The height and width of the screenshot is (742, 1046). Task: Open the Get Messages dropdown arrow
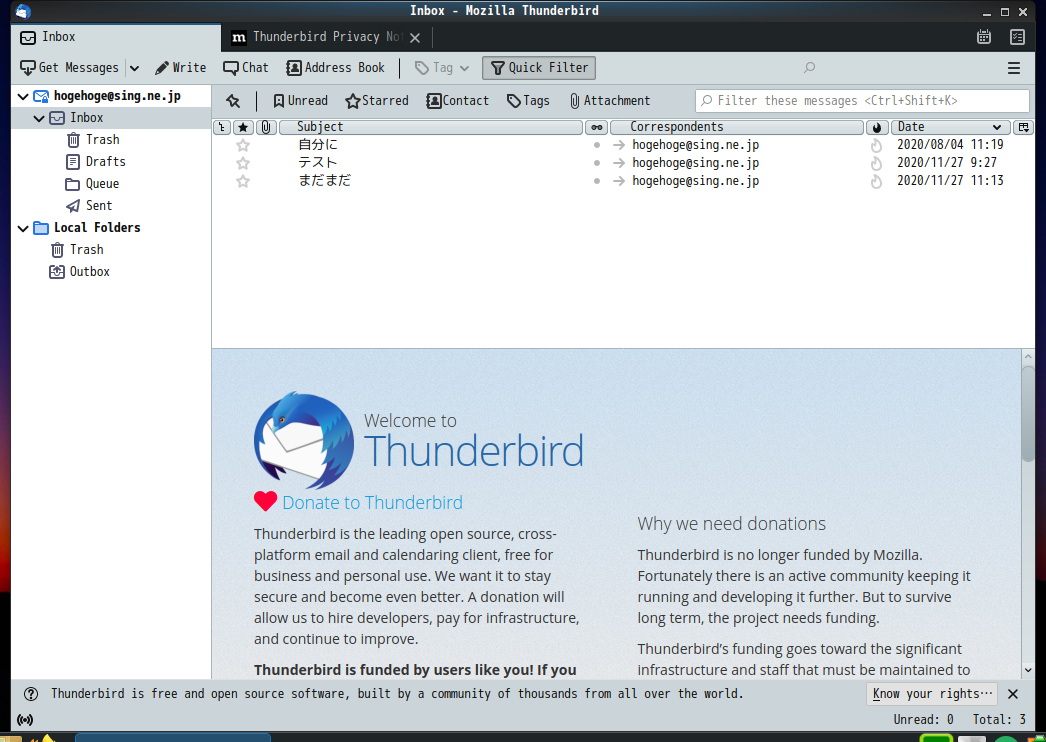[134, 68]
